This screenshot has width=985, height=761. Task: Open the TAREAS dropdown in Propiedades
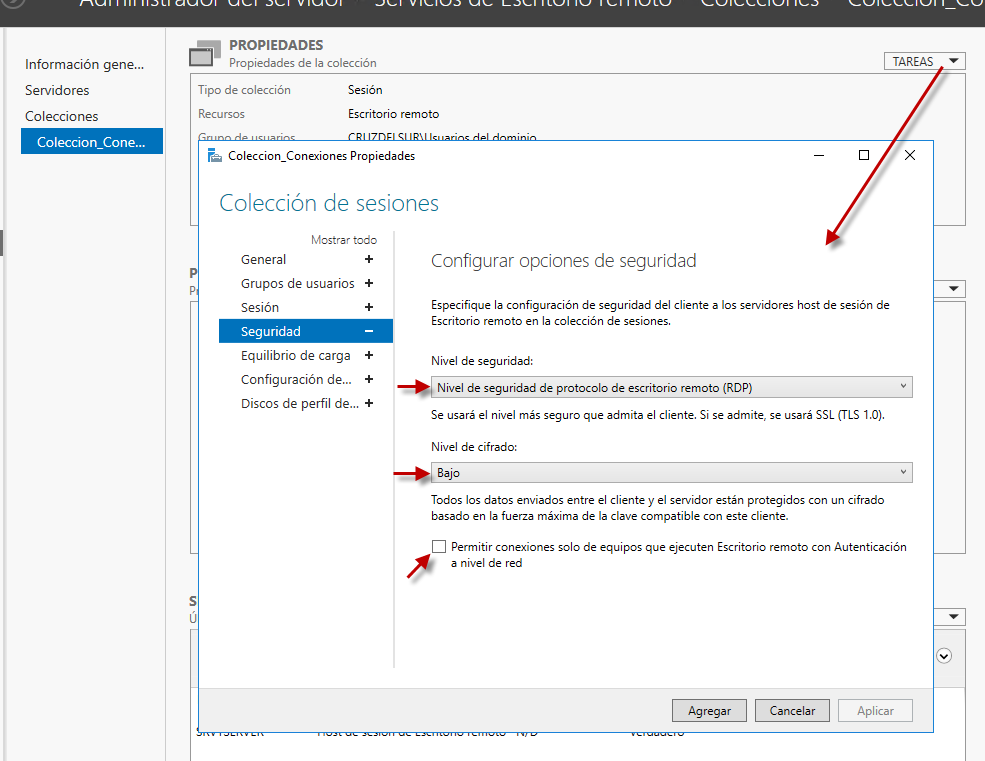924,61
